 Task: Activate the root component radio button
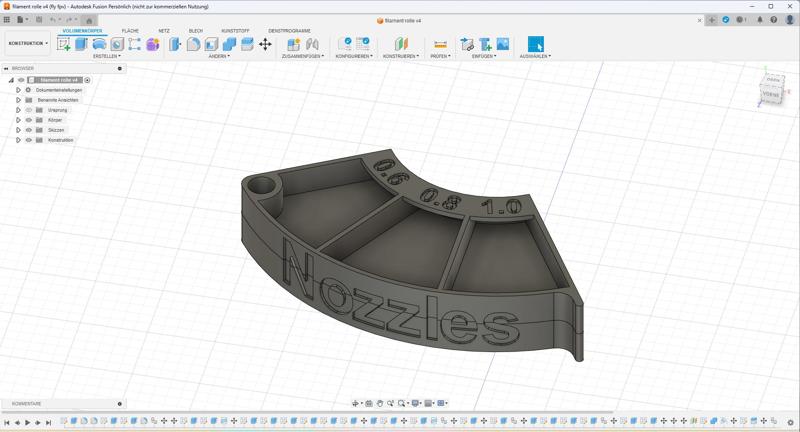(87, 80)
